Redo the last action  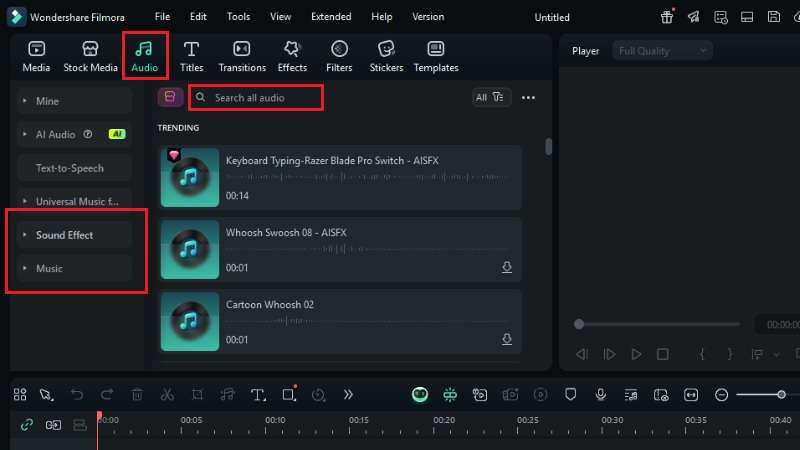tap(107, 394)
